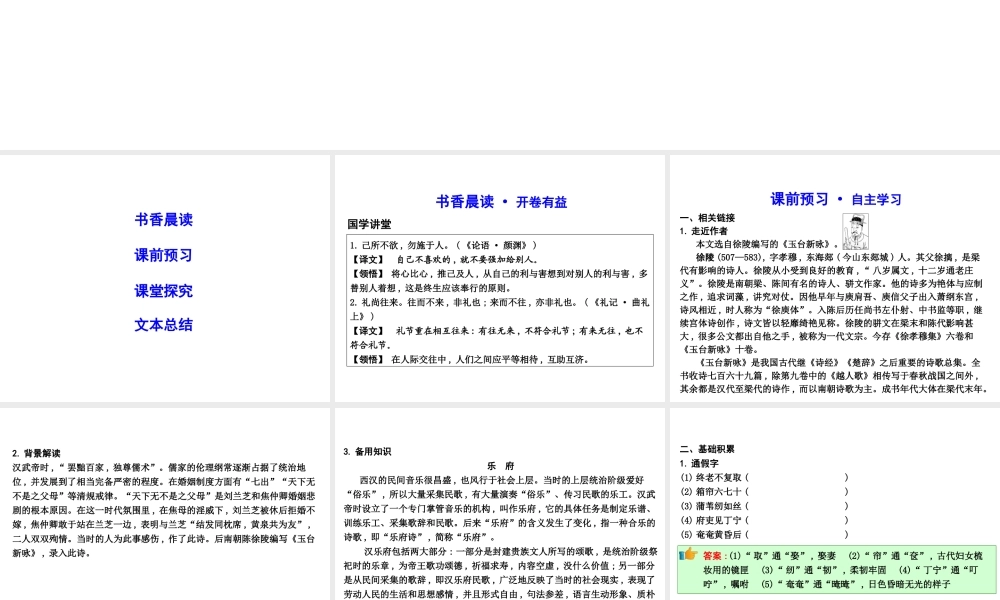Go to the 课堂探究 link on the menu slide

[163, 291]
